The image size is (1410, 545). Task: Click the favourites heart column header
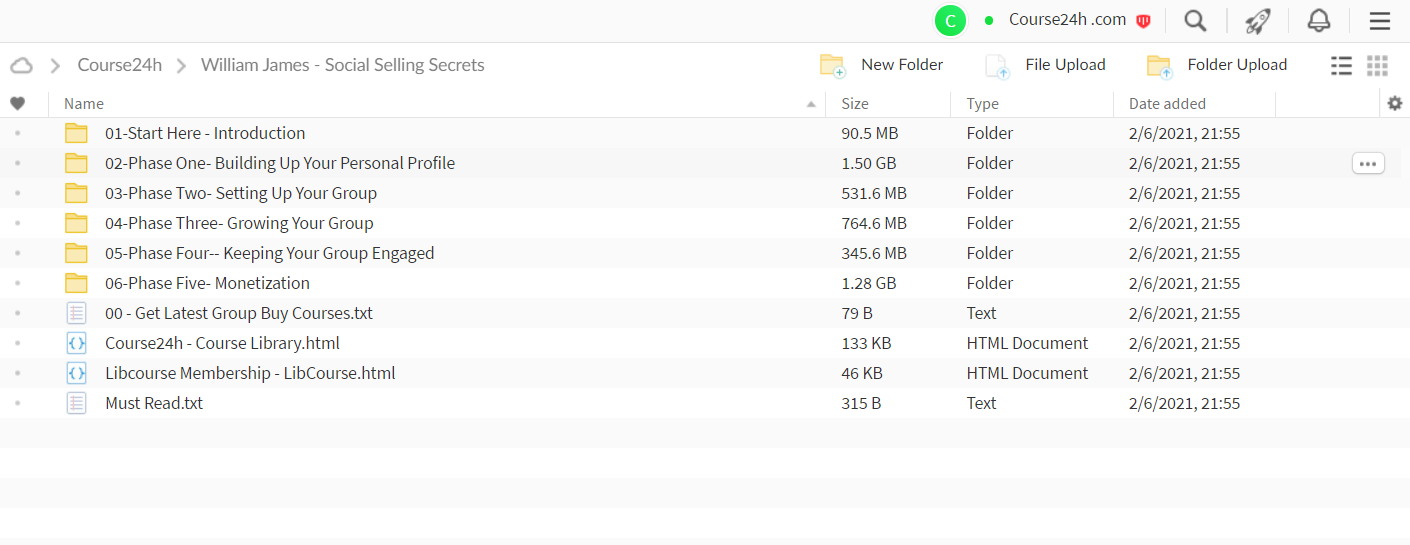[17, 103]
